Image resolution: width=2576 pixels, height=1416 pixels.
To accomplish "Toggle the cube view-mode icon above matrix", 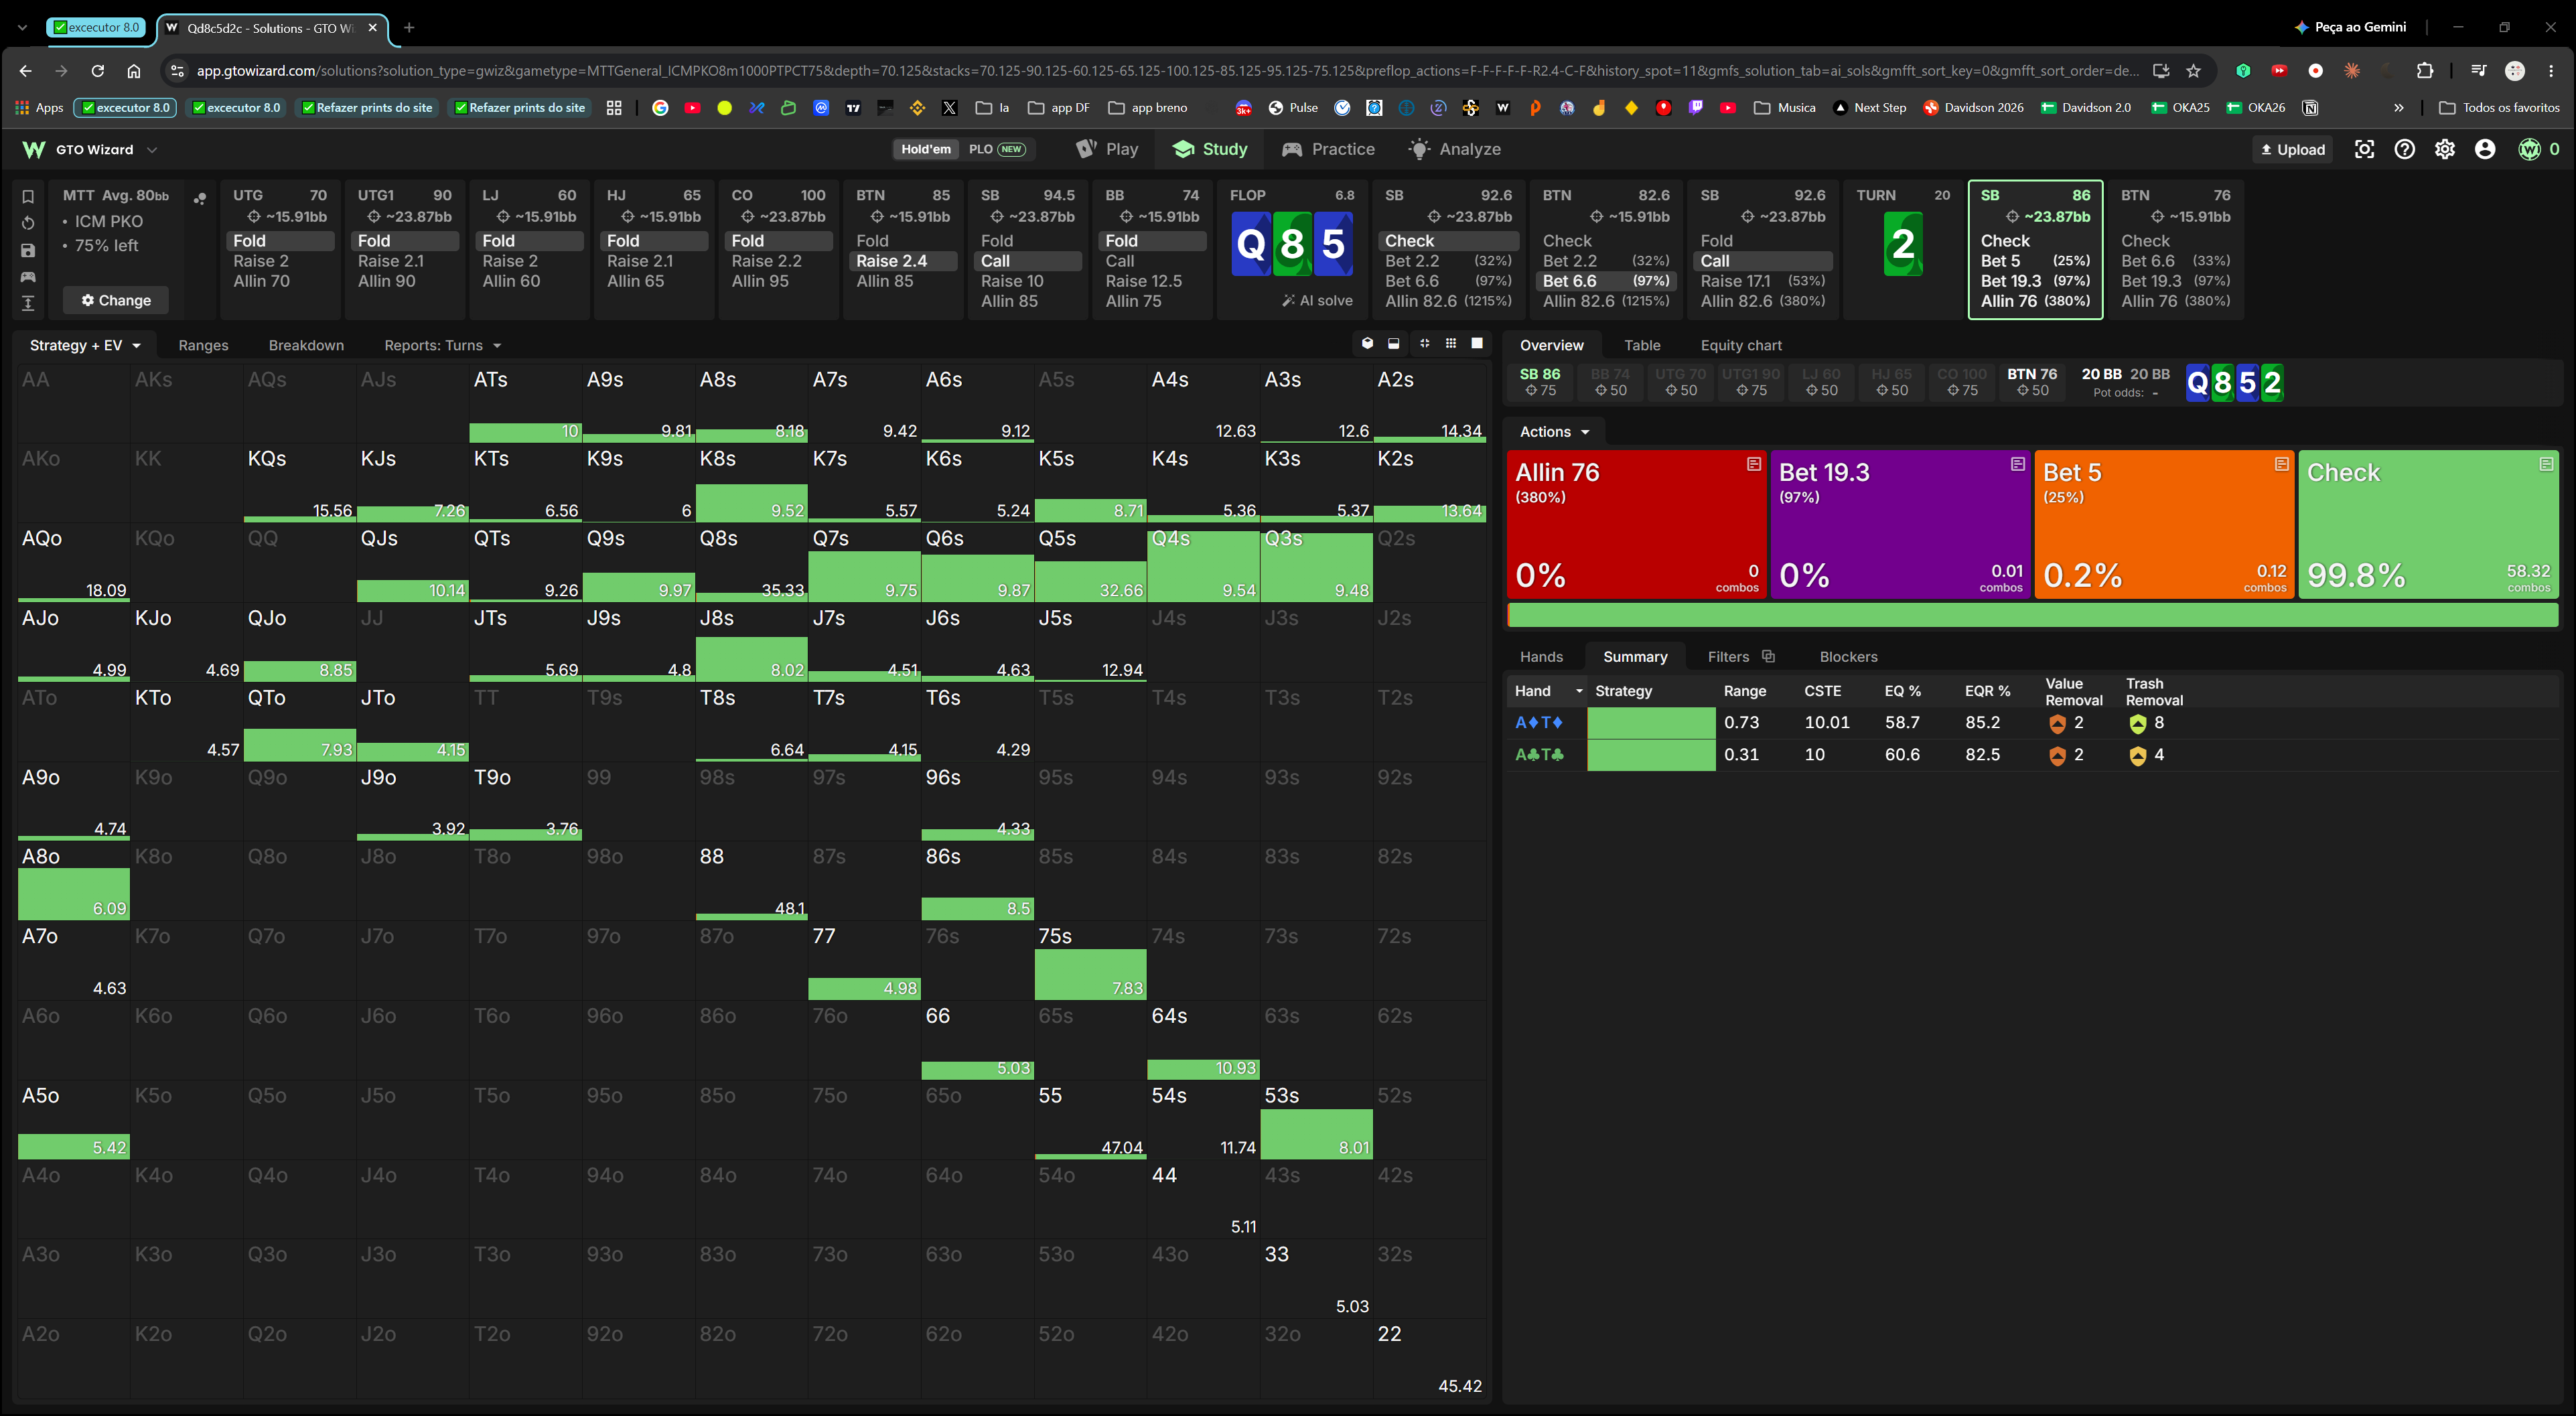I will 1367,343.
